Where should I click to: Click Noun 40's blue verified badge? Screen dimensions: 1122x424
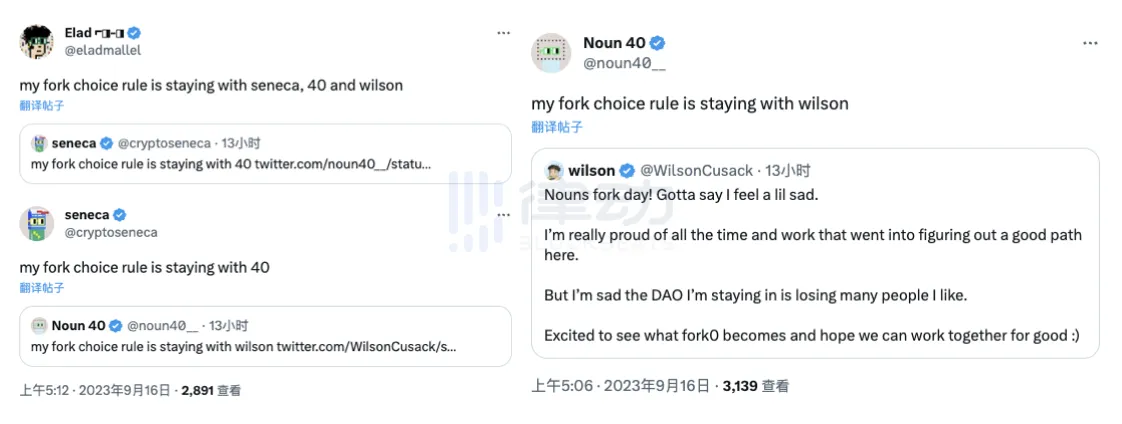(657, 43)
